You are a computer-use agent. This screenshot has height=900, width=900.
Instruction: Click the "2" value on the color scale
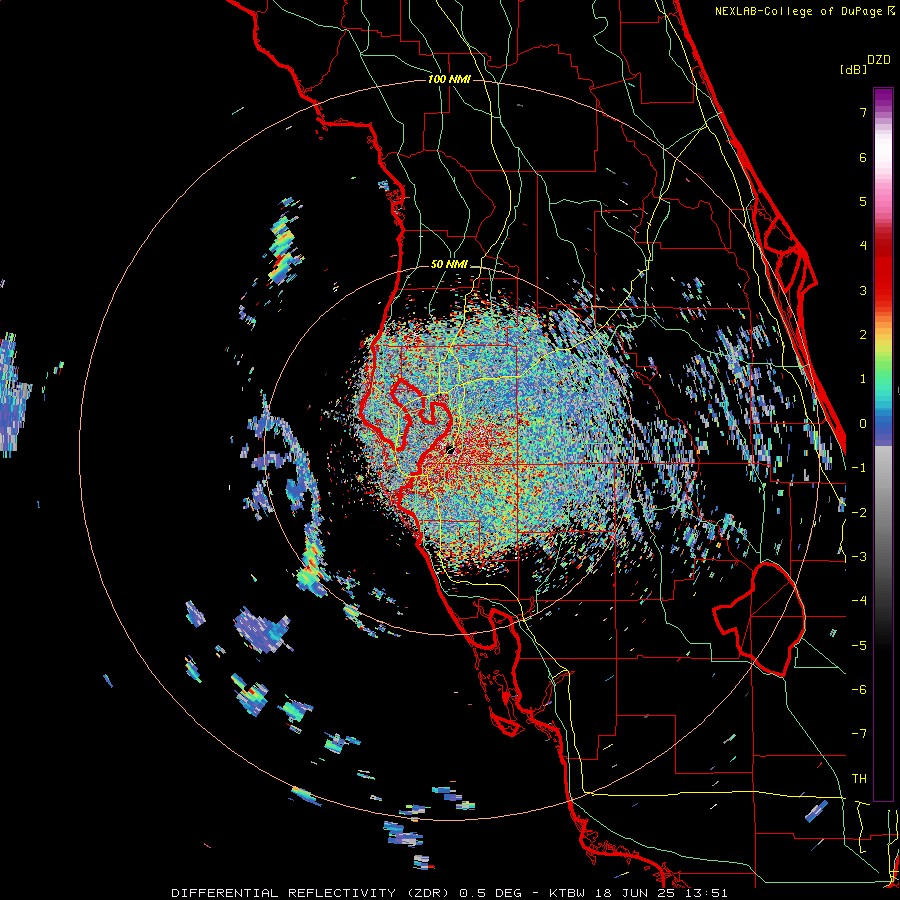pyautogui.click(x=863, y=335)
